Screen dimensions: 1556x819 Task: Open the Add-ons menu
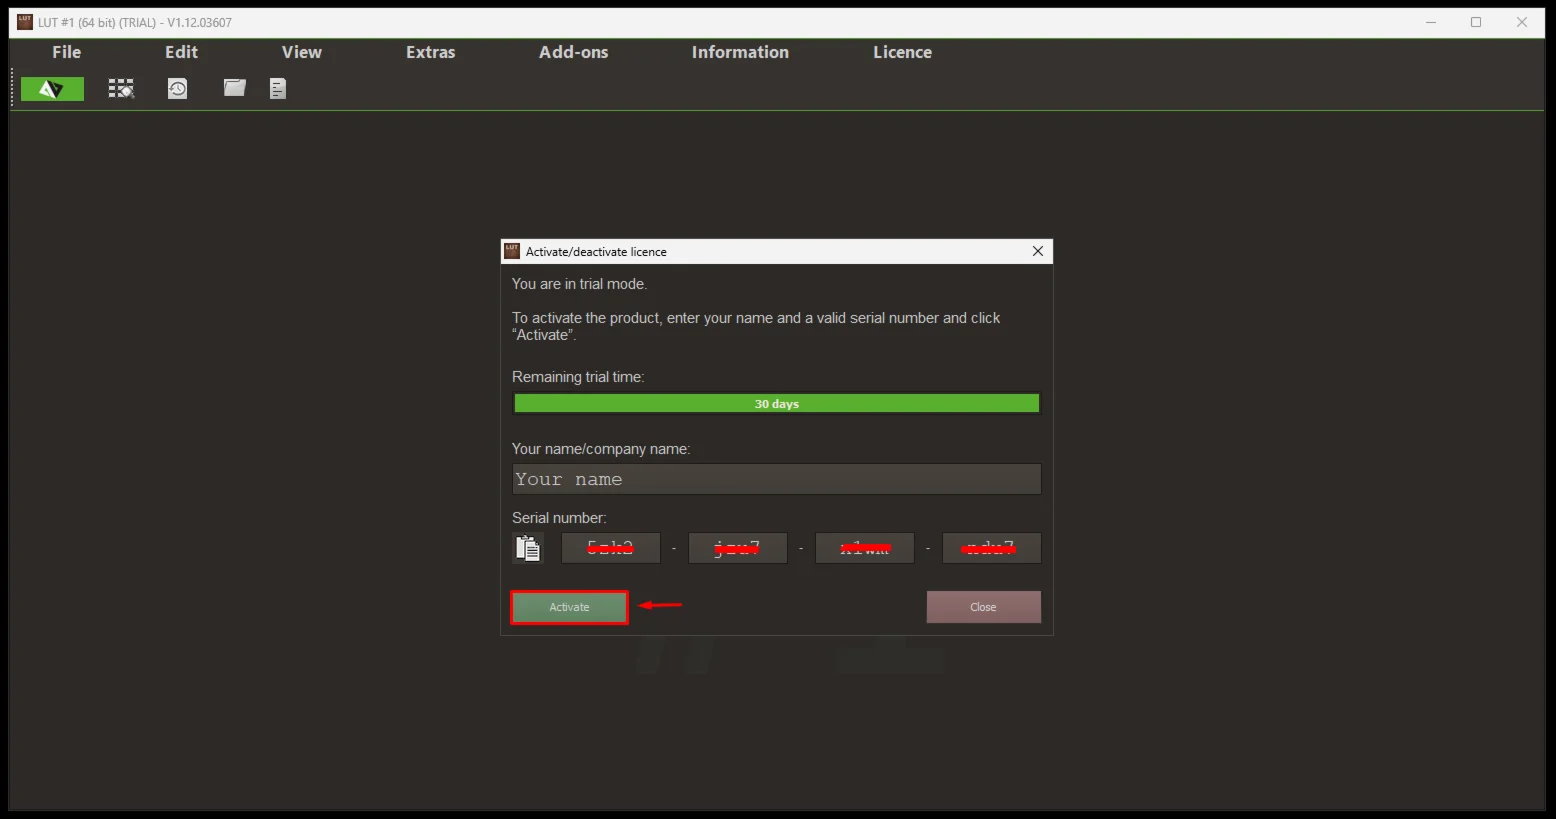coord(573,52)
